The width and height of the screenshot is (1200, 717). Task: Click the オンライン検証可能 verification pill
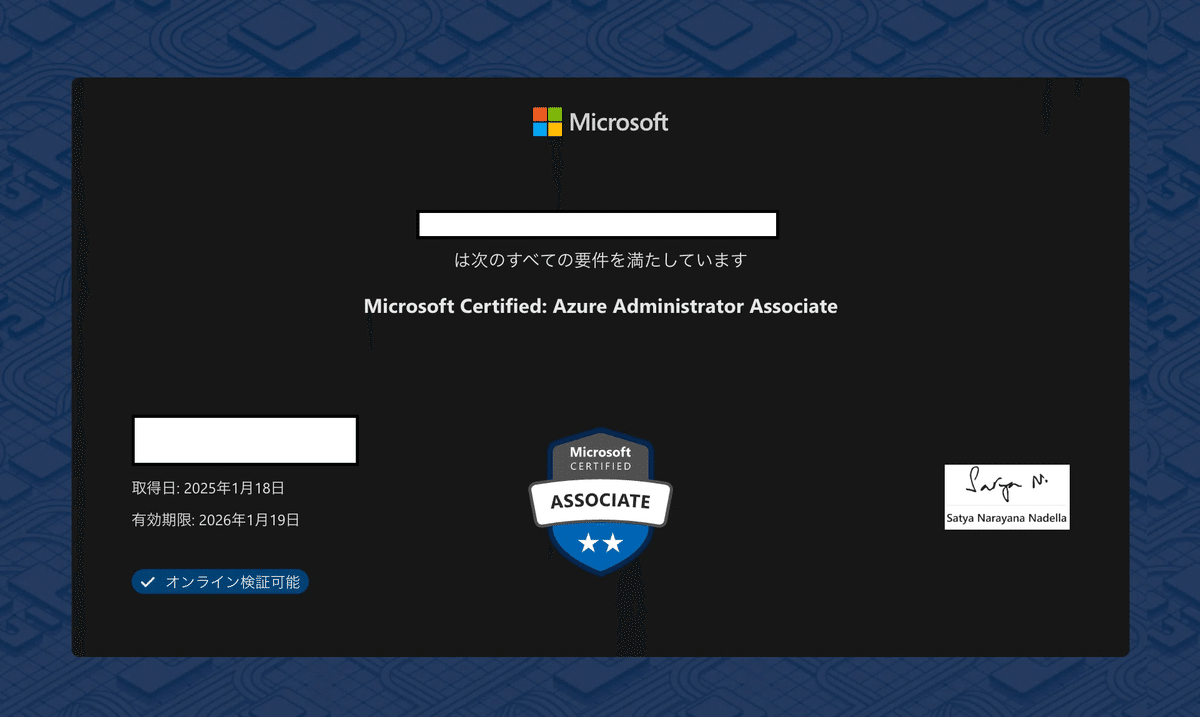tap(220, 582)
